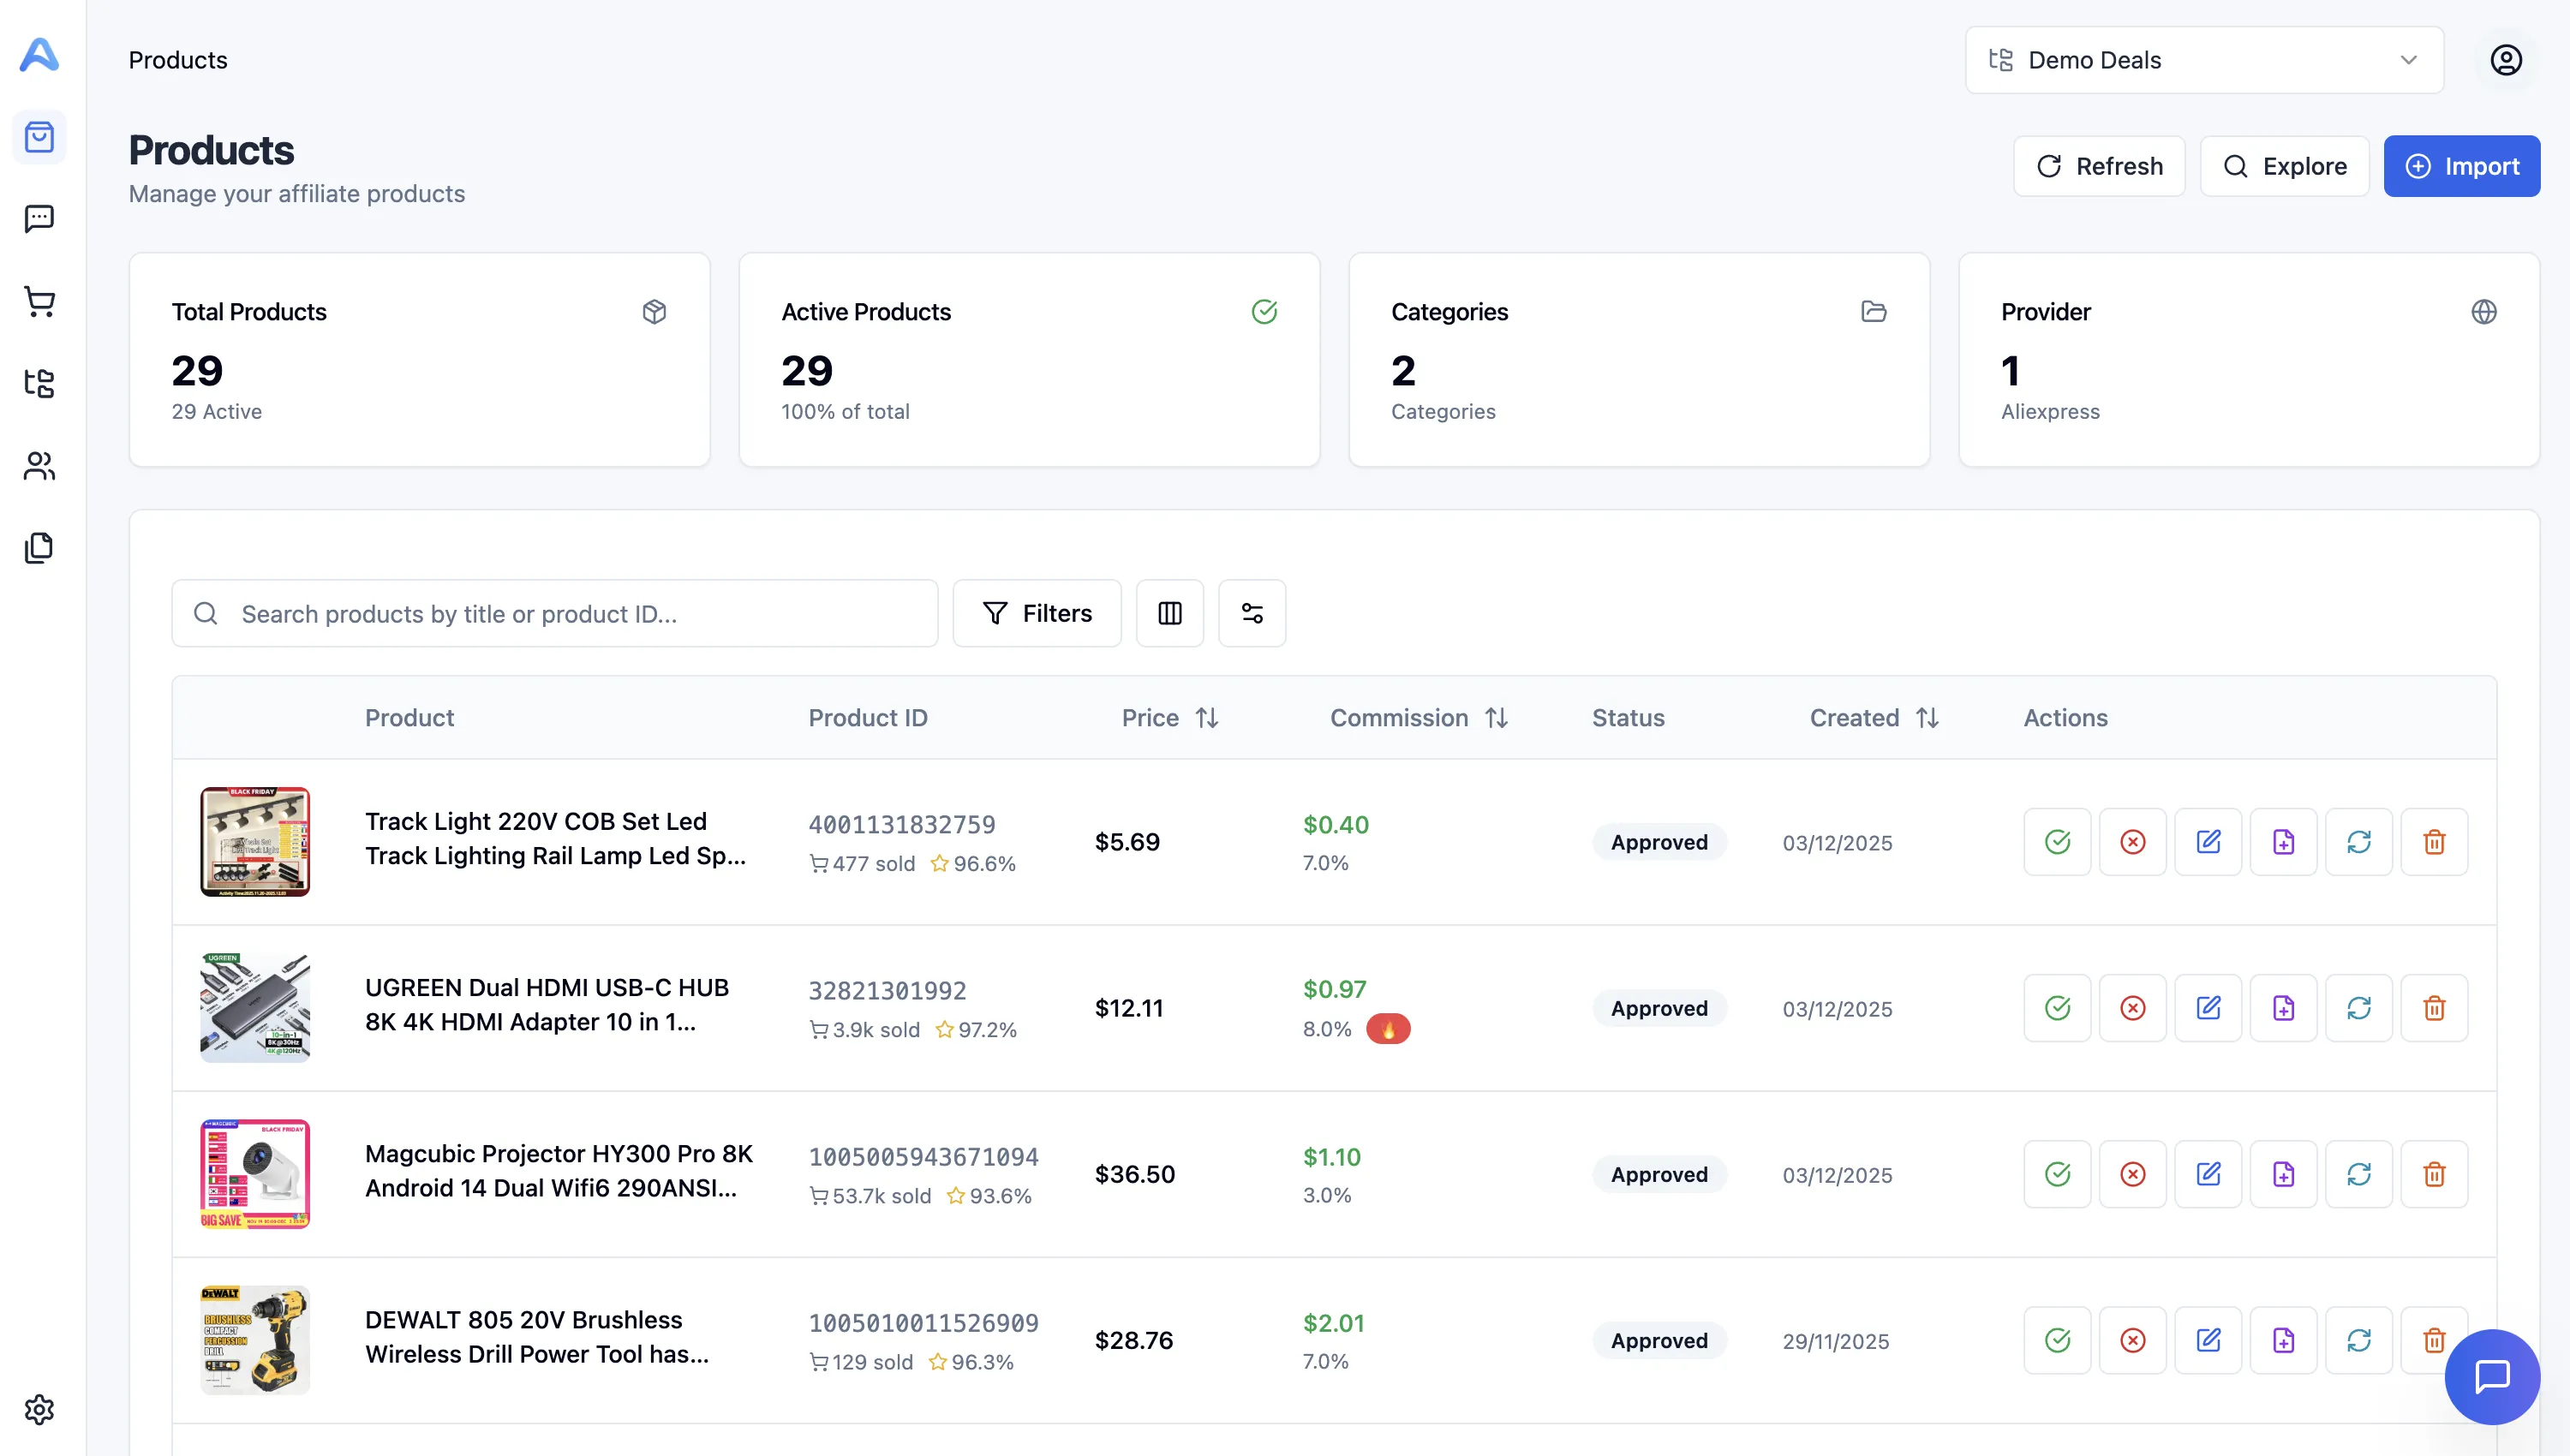
Task: Edit the UGREEN Dual HDMI HUB product
Action: coord(2209,1007)
